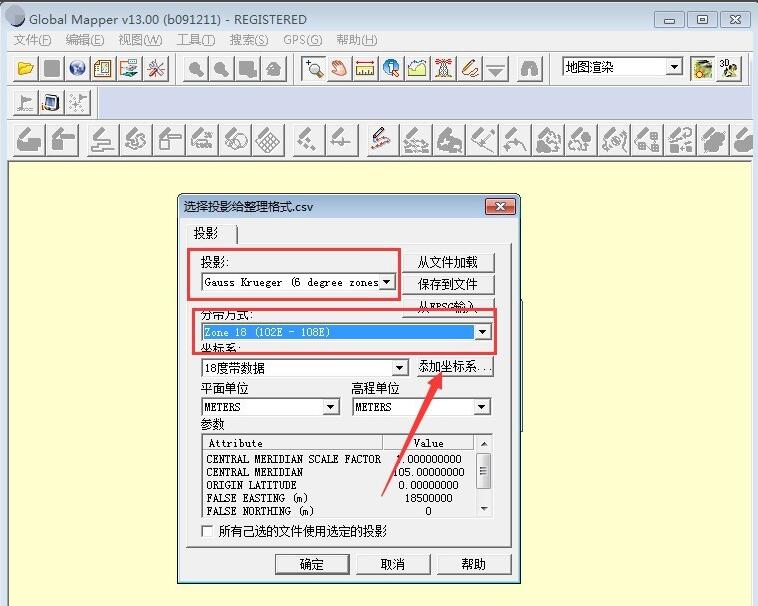Viewport: 758px width, 606px height.
Task: Click the 从文件加载 button
Action: pyautogui.click(x=448, y=262)
